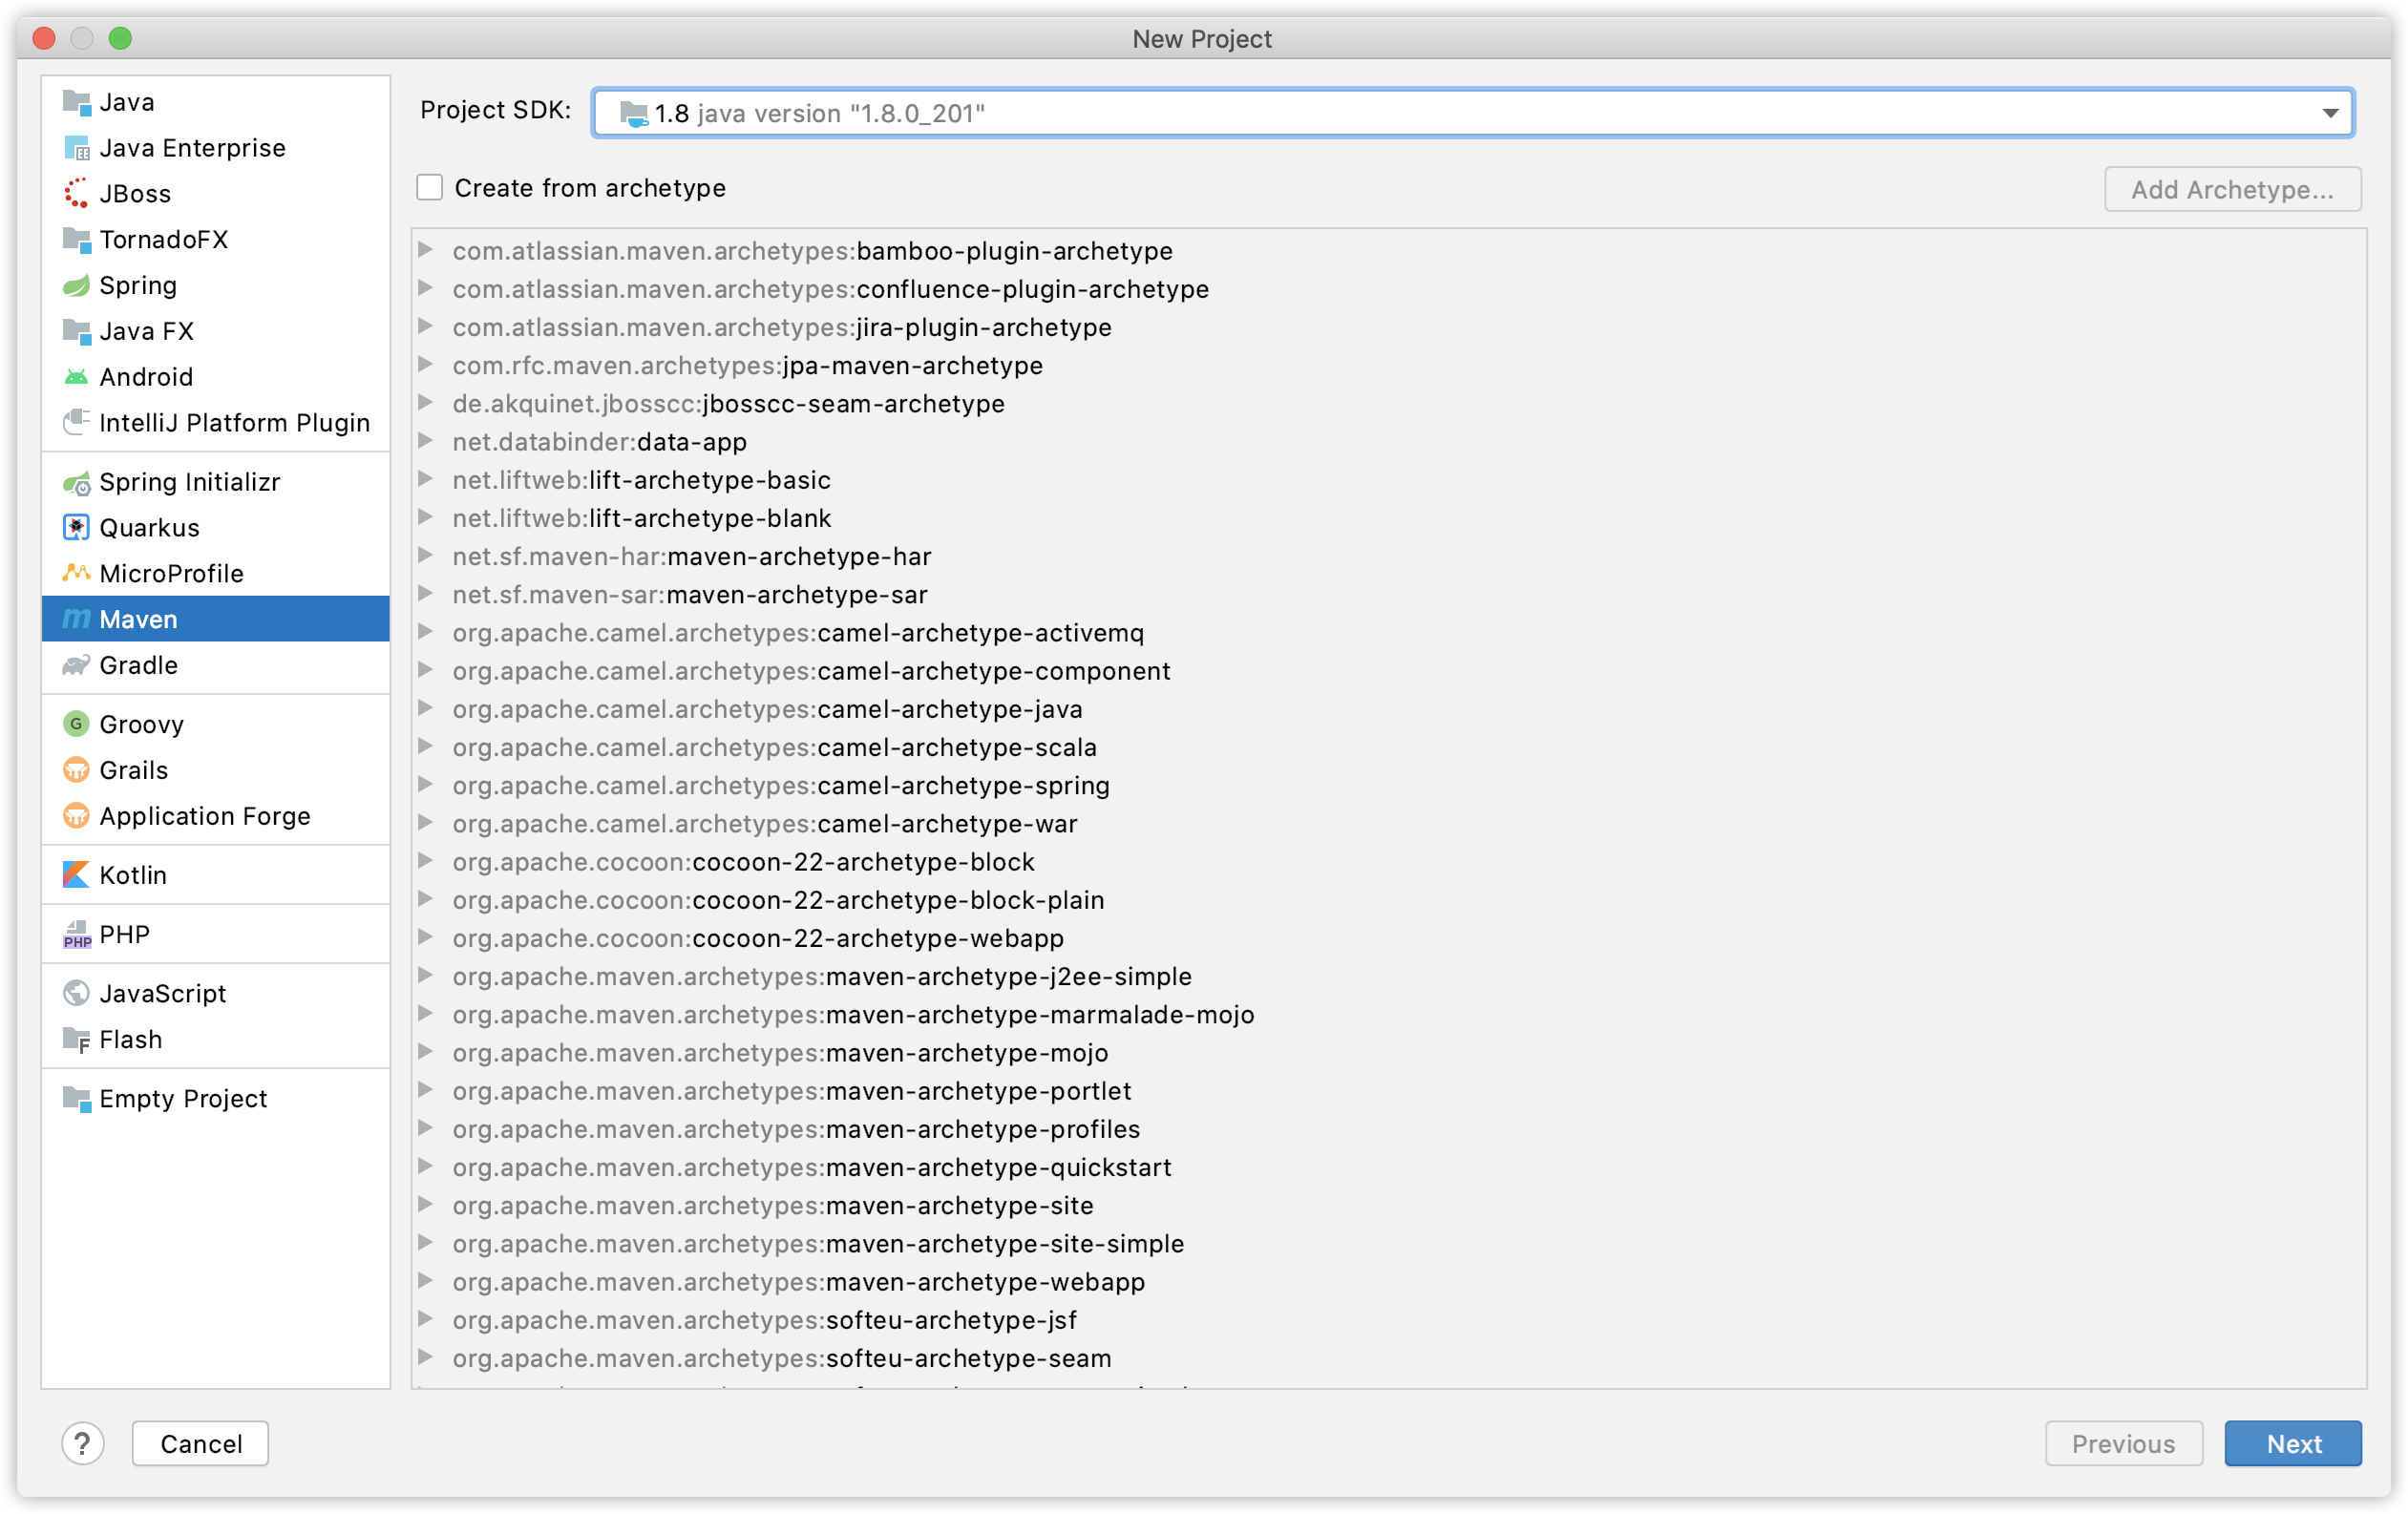Select the Gradle project type label
This screenshot has height=1514, width=2408.
(138, 666)
